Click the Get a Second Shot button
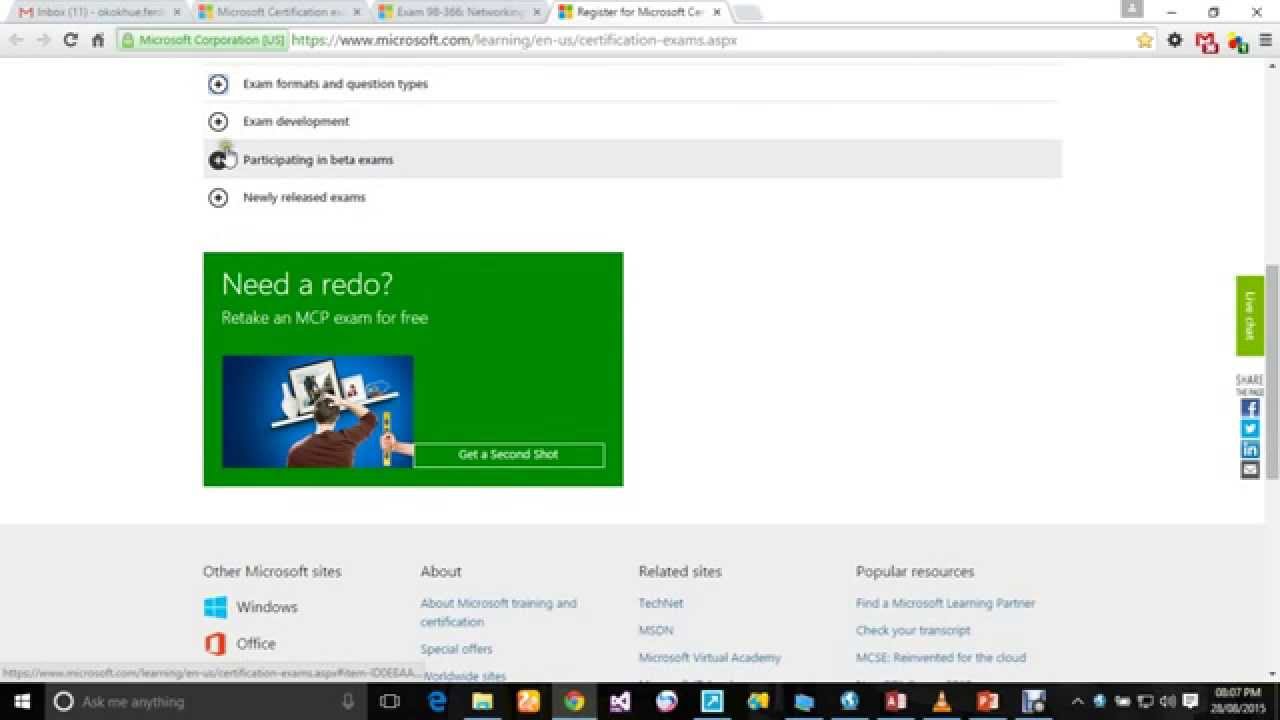 coord(509,455)
